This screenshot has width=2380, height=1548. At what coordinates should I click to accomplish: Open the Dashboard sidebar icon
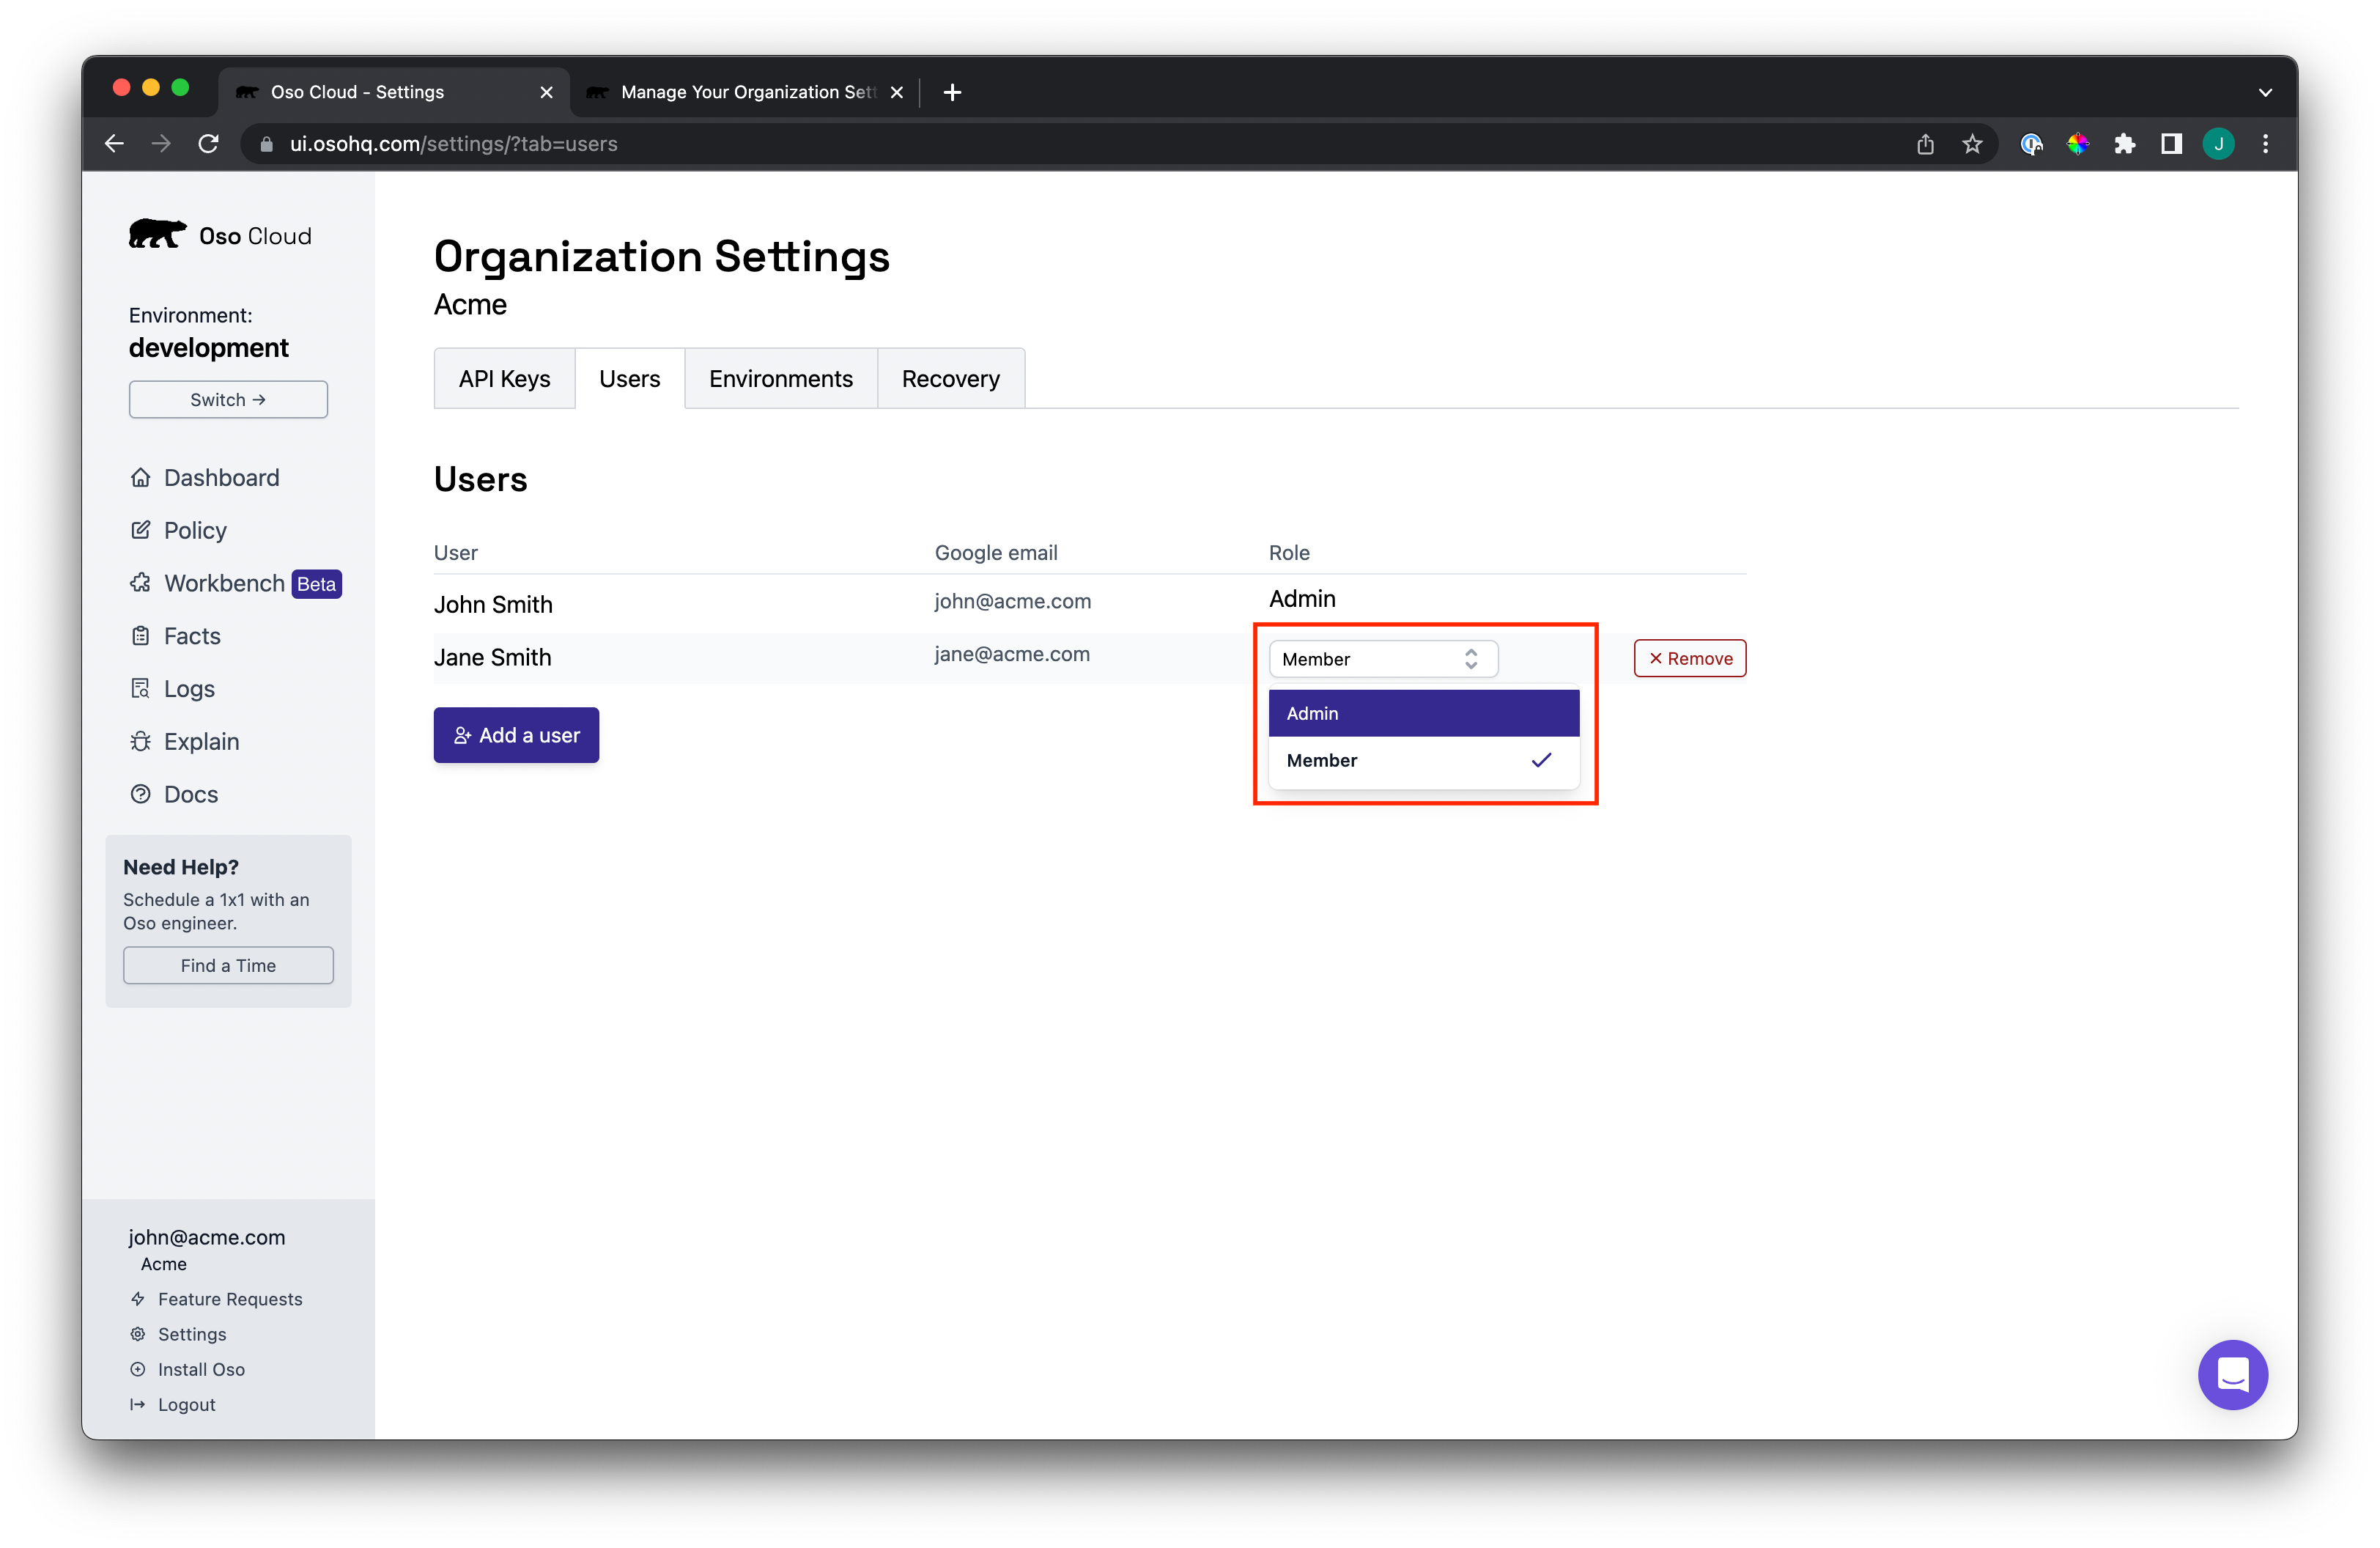tap(140, 477)
